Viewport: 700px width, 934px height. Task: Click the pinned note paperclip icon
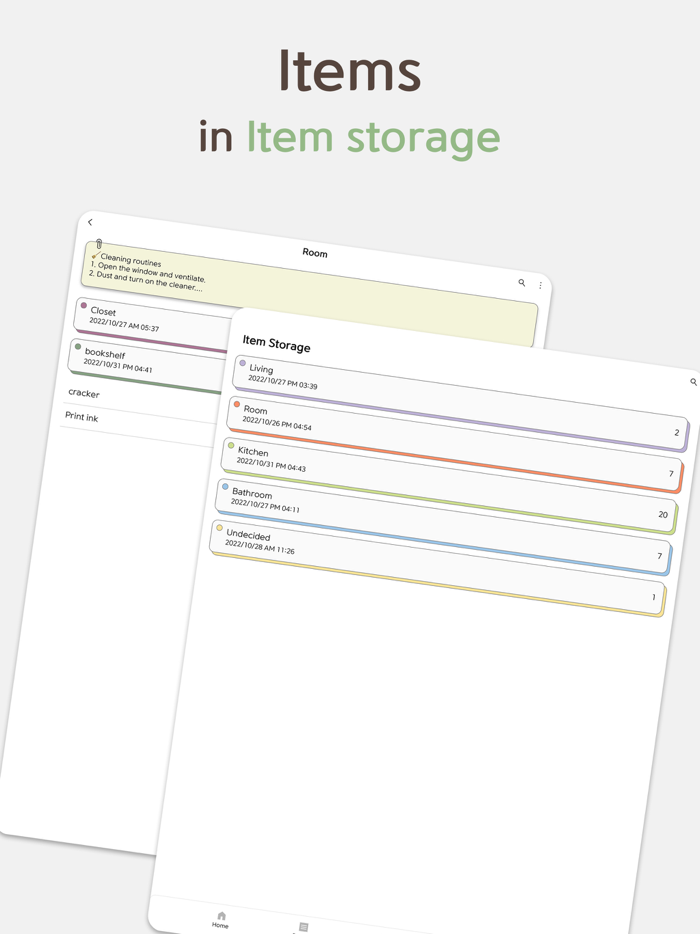(x=97, y=243)
